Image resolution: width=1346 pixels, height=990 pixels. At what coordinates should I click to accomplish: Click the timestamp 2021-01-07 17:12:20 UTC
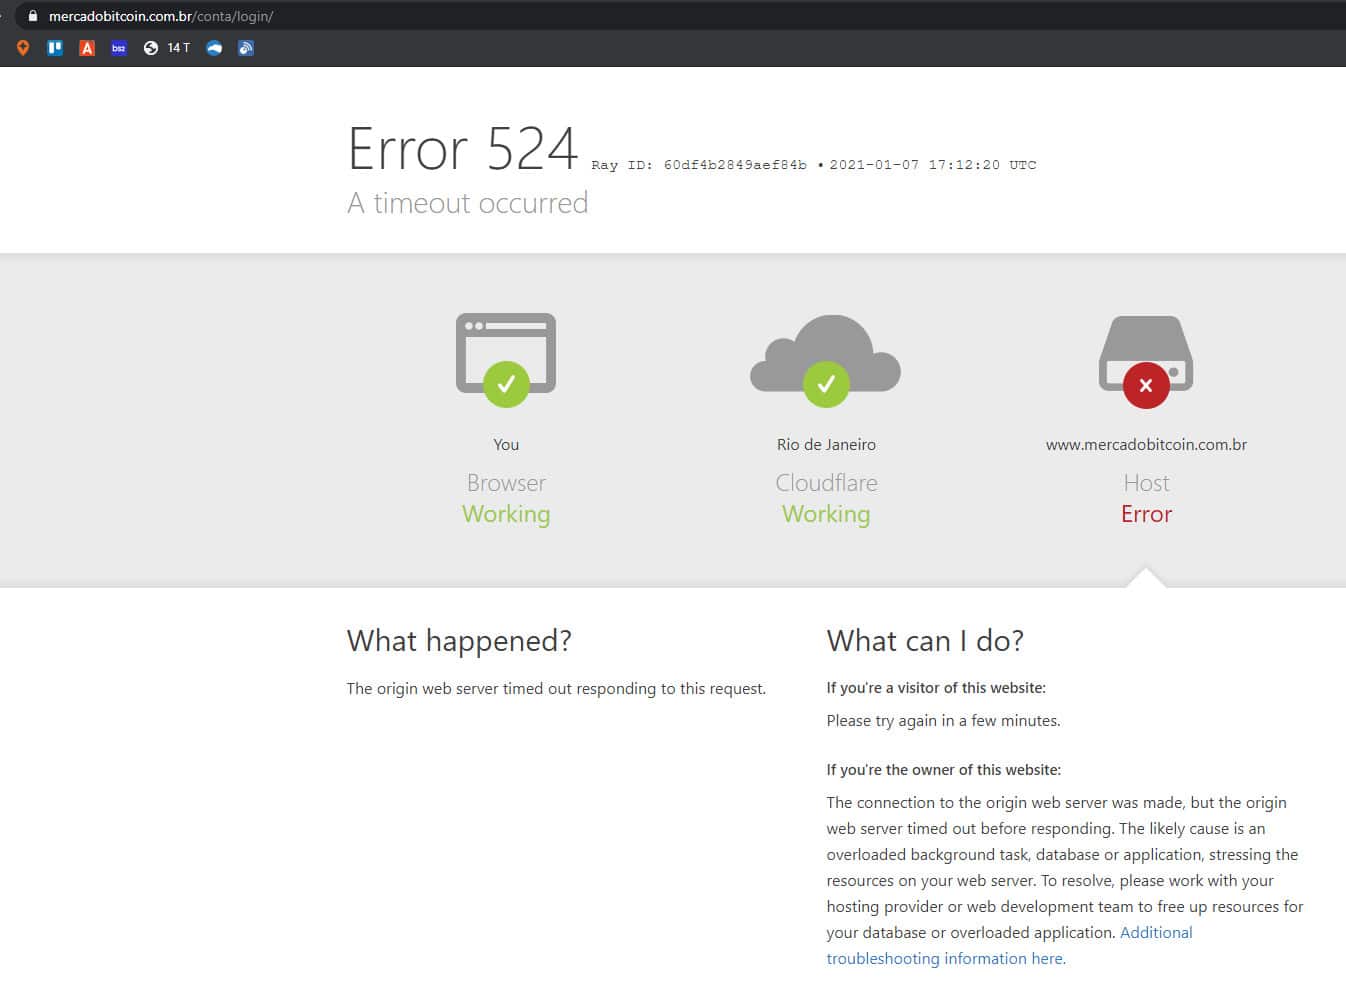coord(932,165)
